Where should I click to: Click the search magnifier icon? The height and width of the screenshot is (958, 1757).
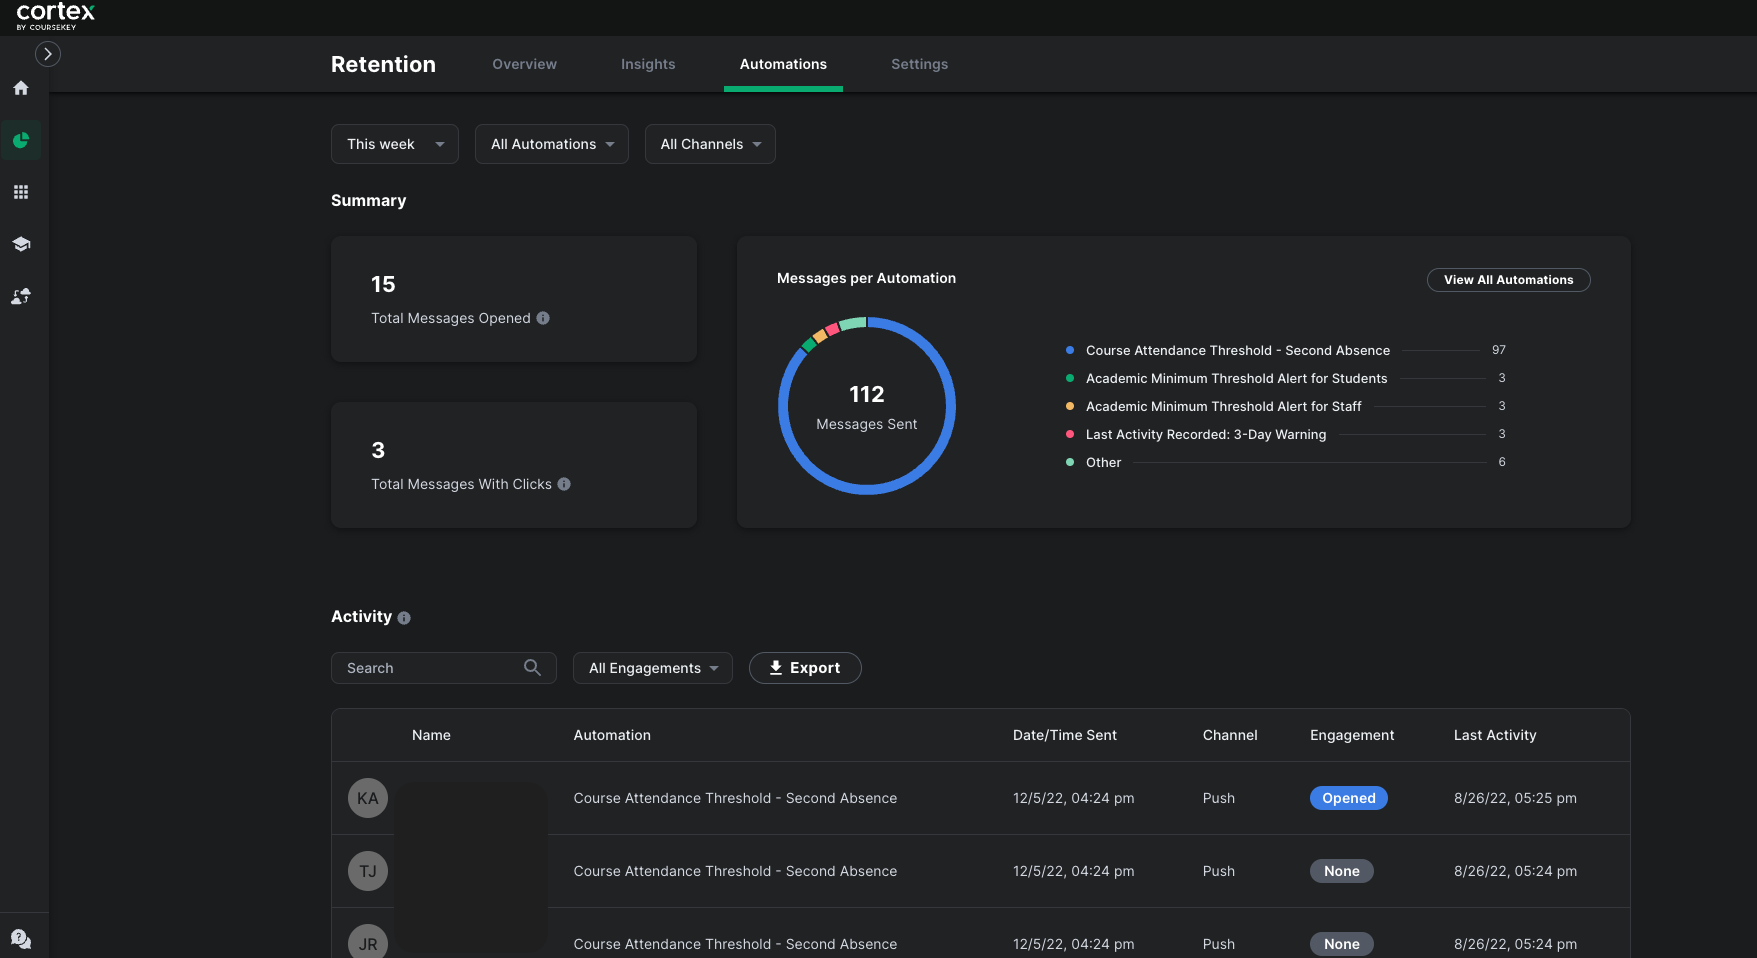tap(532, 667)
